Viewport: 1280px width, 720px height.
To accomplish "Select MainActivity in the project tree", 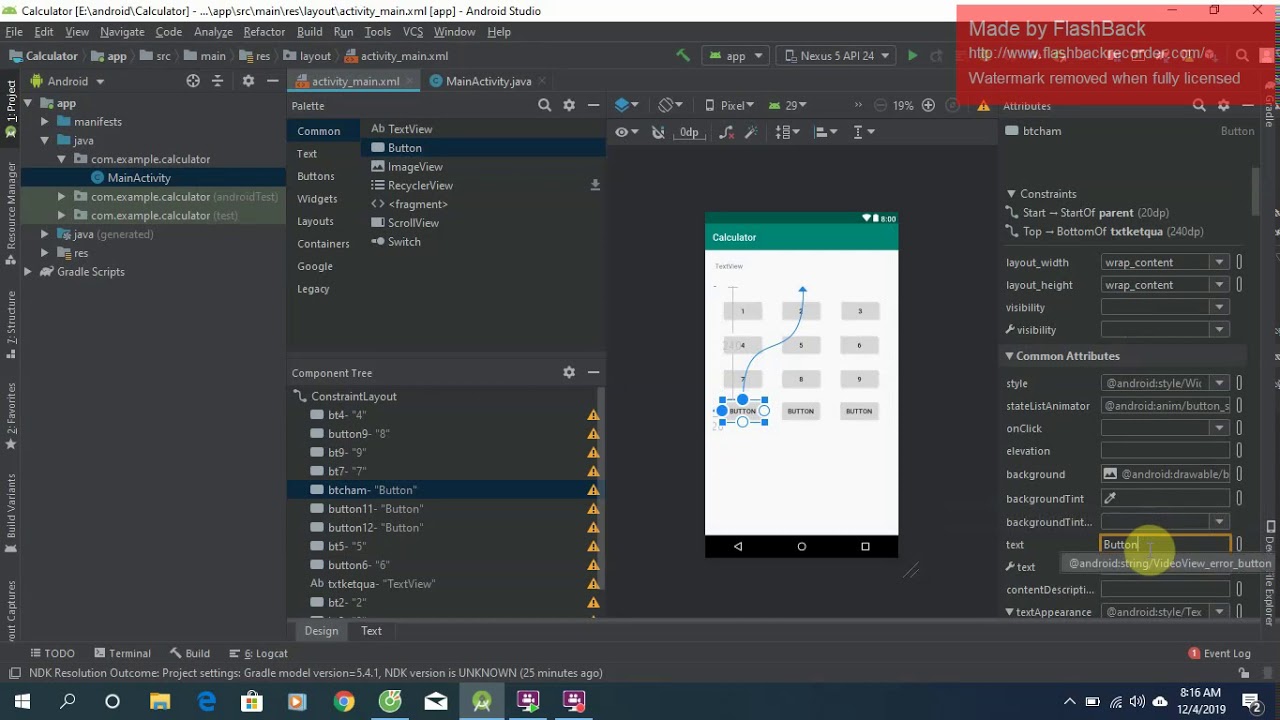I will click(x=138, y=178).
